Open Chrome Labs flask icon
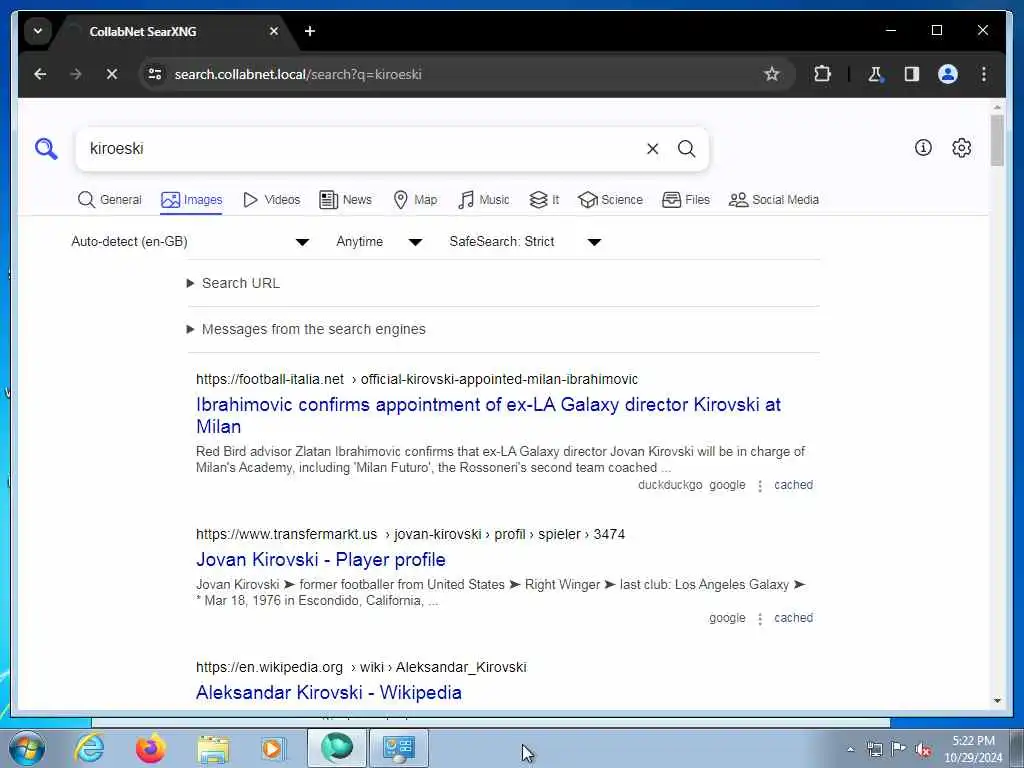Viewport: 1024px width, 768px height. [x=875, y=74]
